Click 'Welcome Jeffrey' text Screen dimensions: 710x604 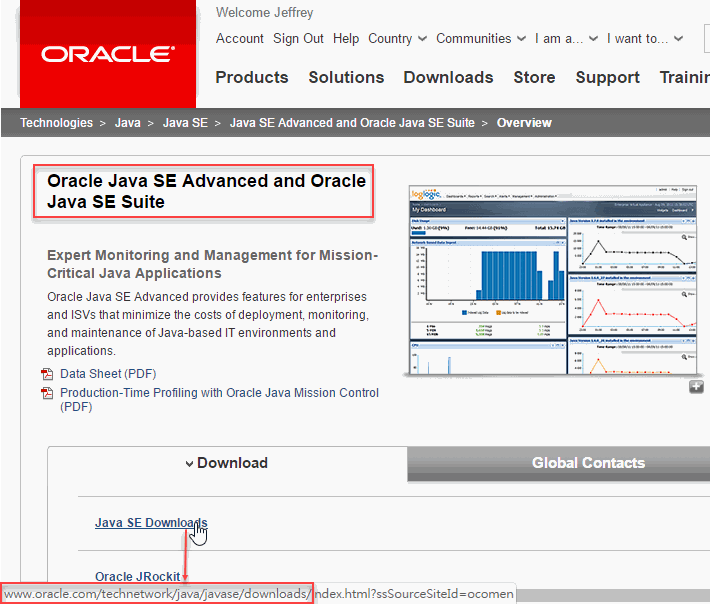click(x=264, y=13)
